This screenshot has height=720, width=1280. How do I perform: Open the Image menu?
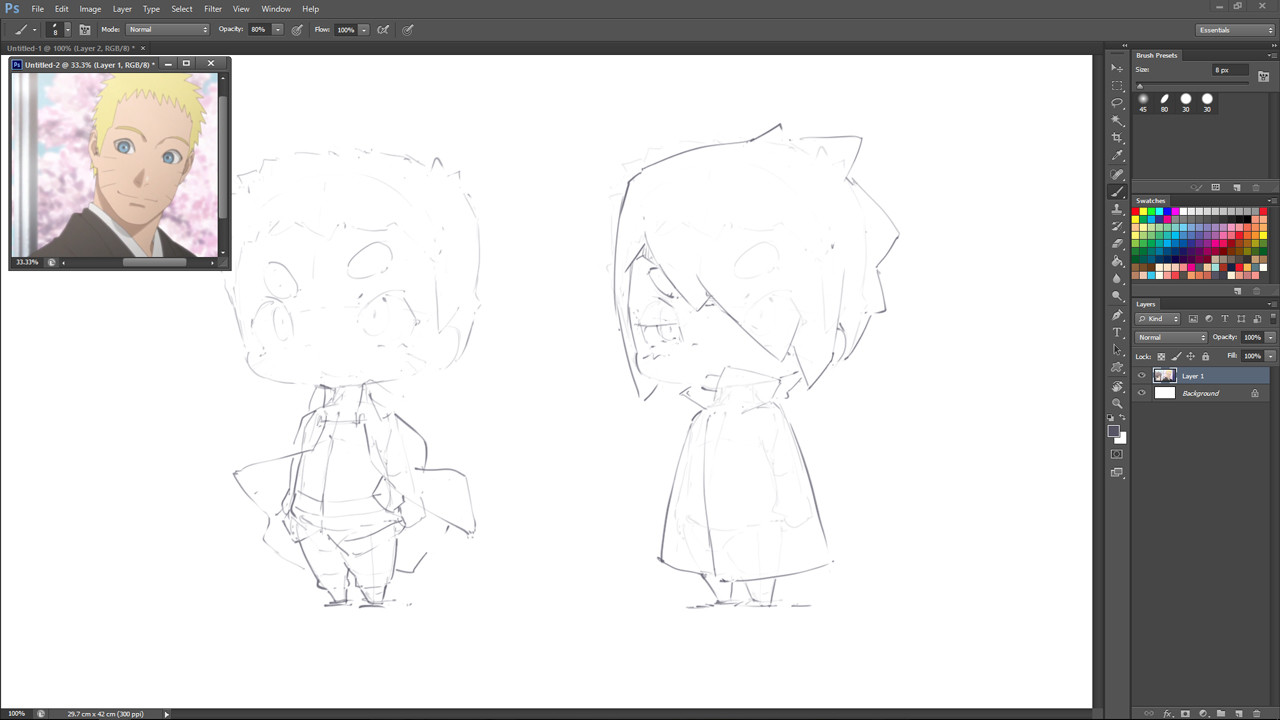click(x=90, y=9)
